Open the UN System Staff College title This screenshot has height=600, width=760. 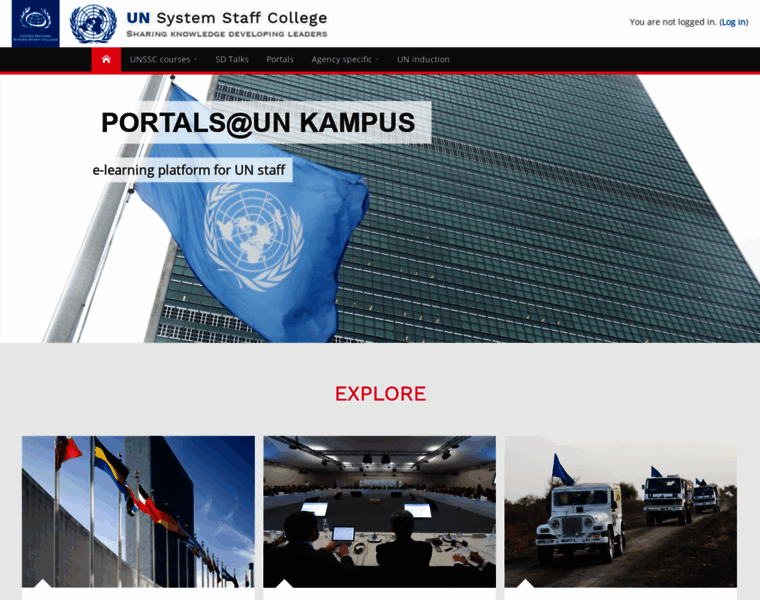pos(226,18)
